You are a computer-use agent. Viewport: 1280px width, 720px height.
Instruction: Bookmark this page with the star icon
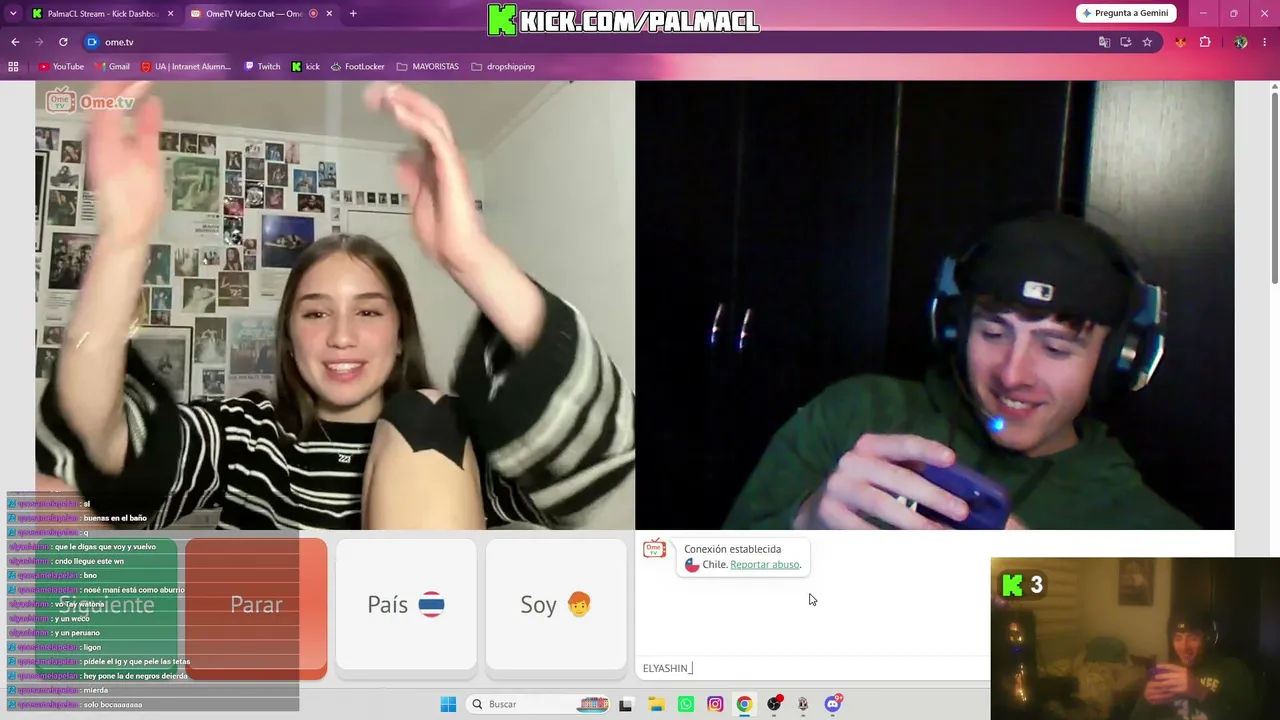[x=1147, y=42]
